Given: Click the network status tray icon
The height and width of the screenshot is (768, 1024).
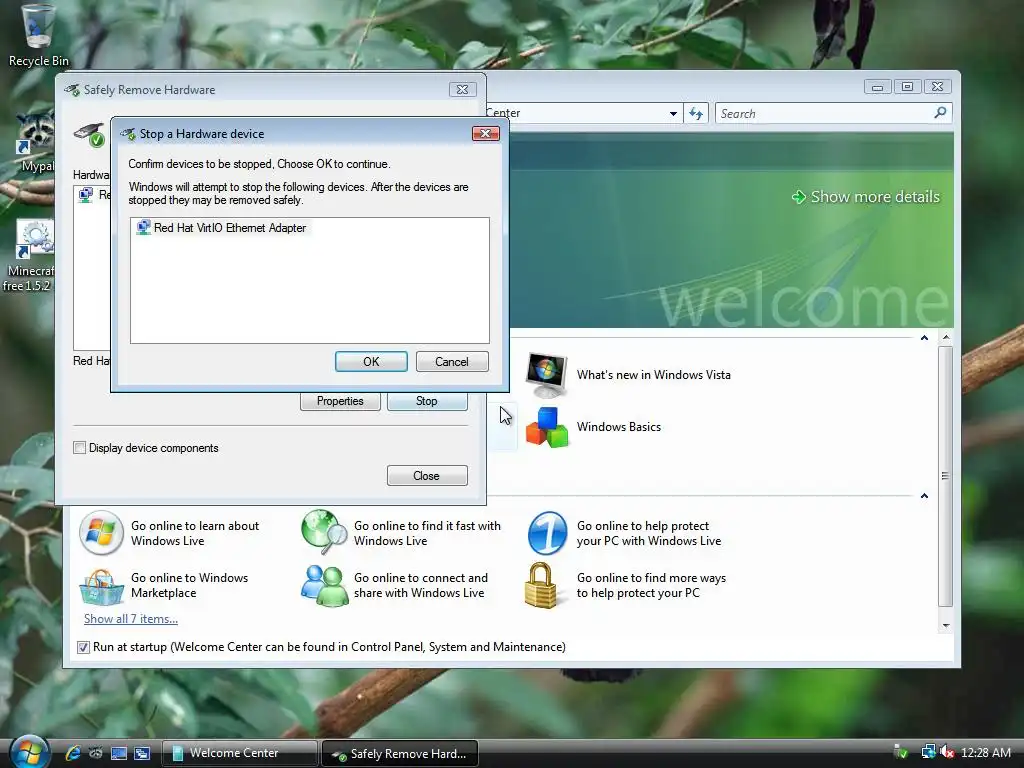Looking at the screenshot, I should [928, 752].
